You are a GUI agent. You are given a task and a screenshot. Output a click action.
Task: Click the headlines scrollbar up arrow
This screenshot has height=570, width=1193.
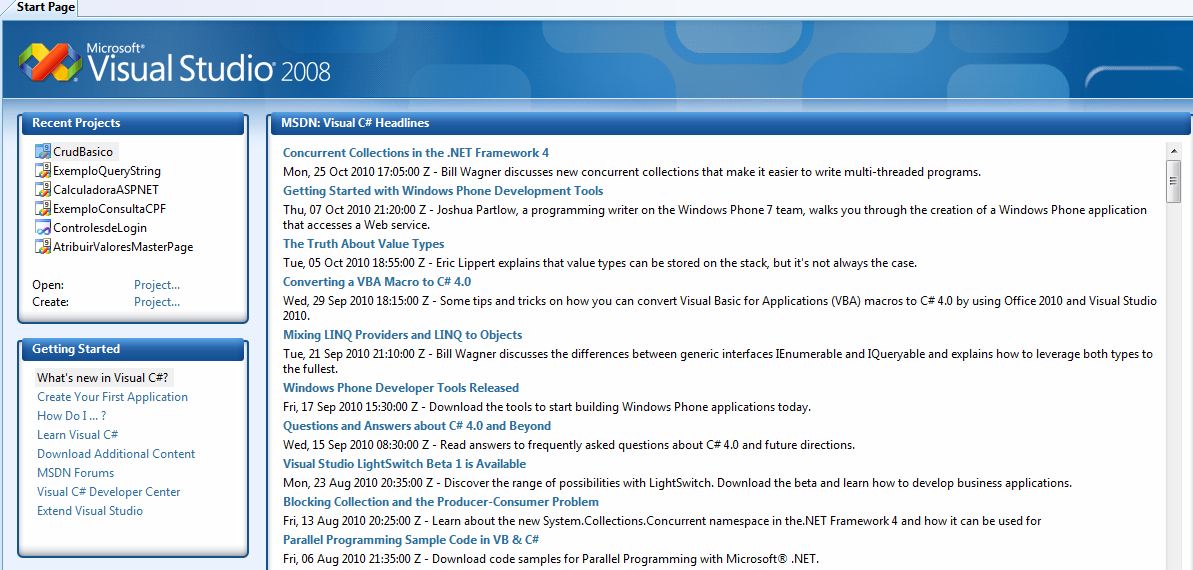(1174, 151)
